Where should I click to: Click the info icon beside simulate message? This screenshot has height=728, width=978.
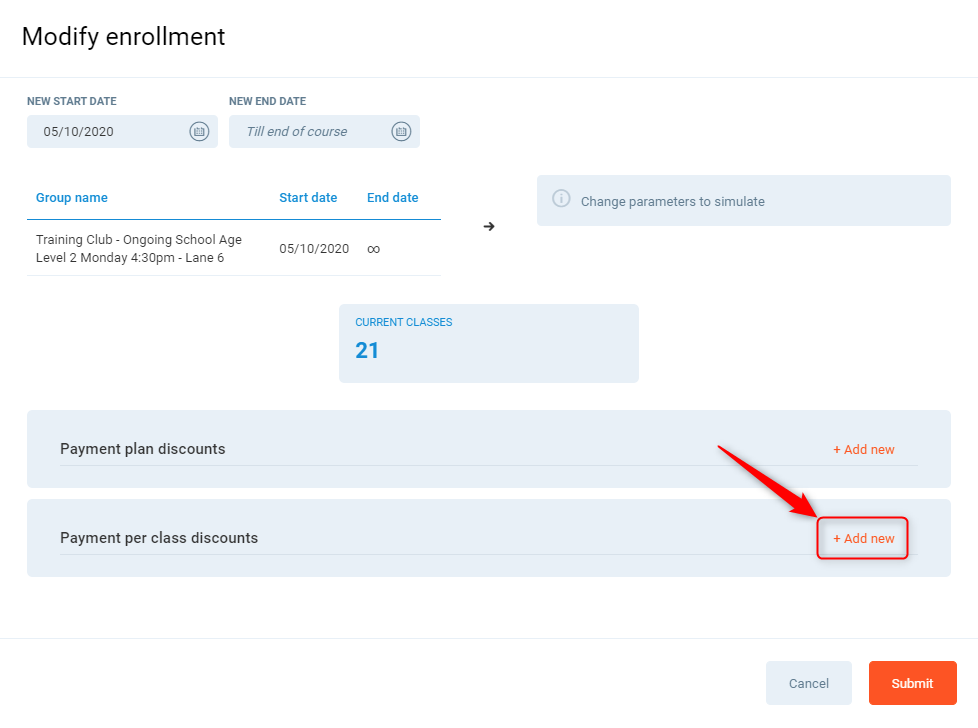click(562, 201)
